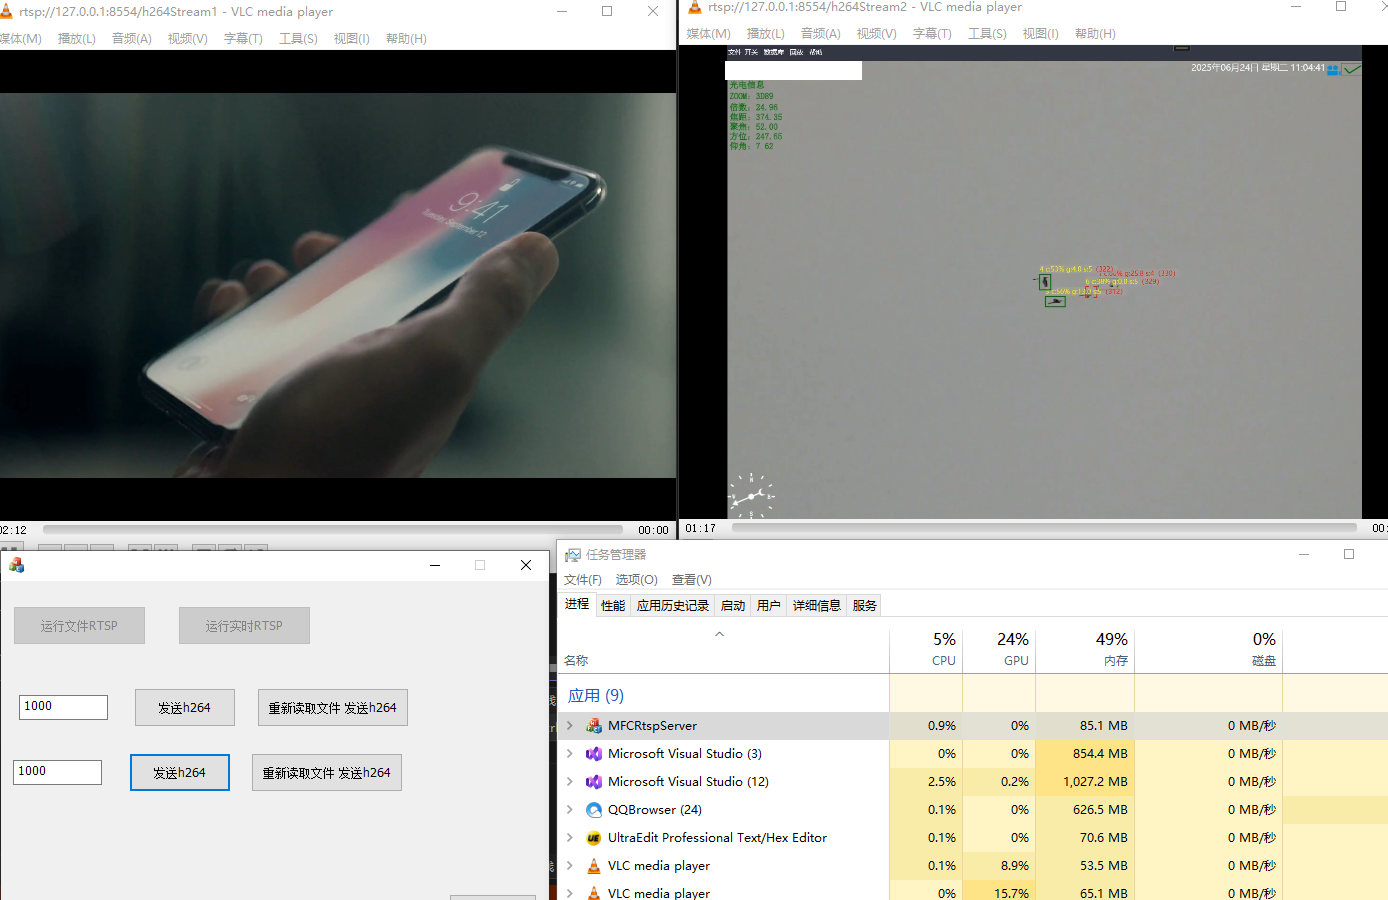Expand the Microsoft Visual Studio (3) group
The width and height of the screenshot is (1388, 900).
pyautogui.click(x=570, y=754)
